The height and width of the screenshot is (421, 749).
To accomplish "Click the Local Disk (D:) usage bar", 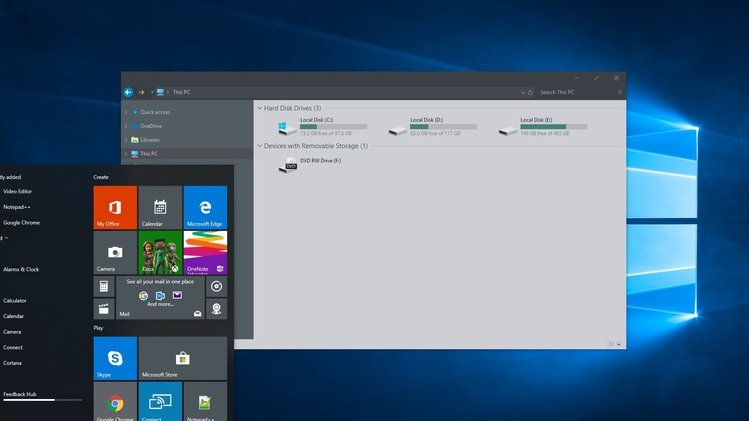I will coord(443,127).
